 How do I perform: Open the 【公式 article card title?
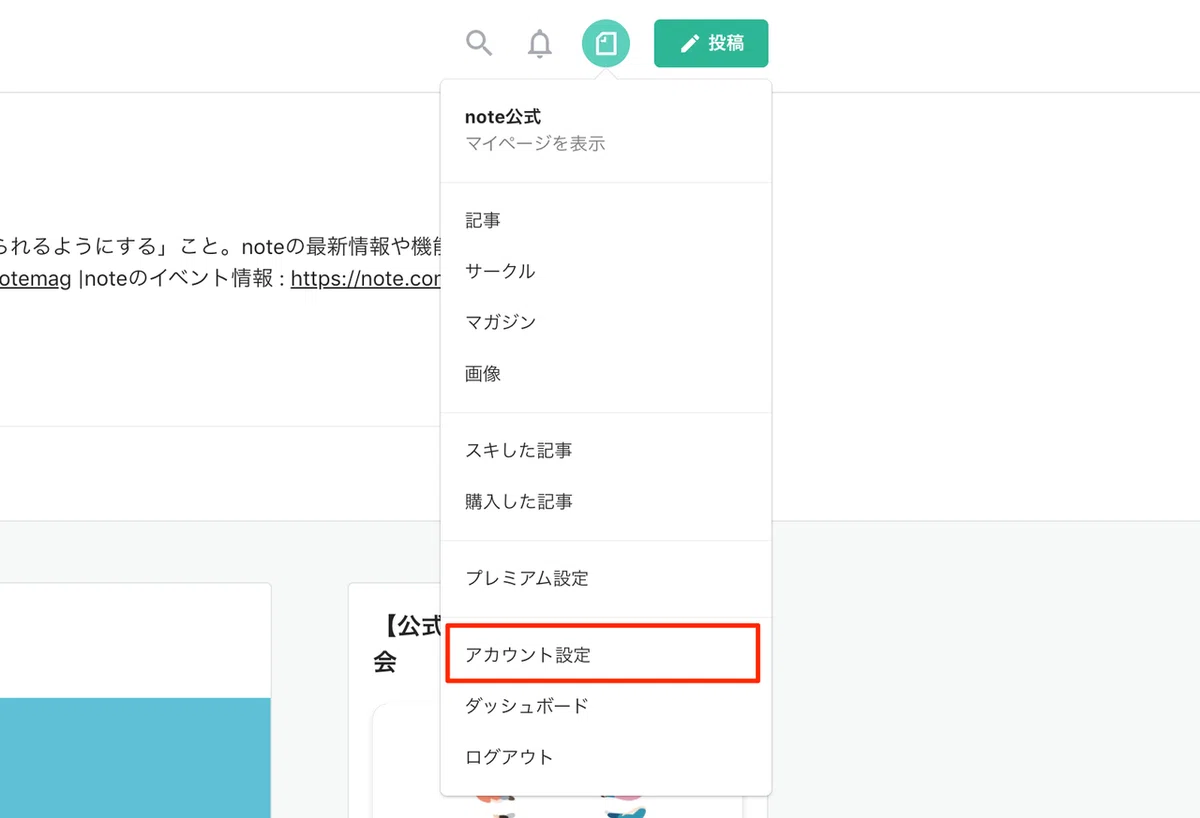pyautogui.click(x=408, y=643)
